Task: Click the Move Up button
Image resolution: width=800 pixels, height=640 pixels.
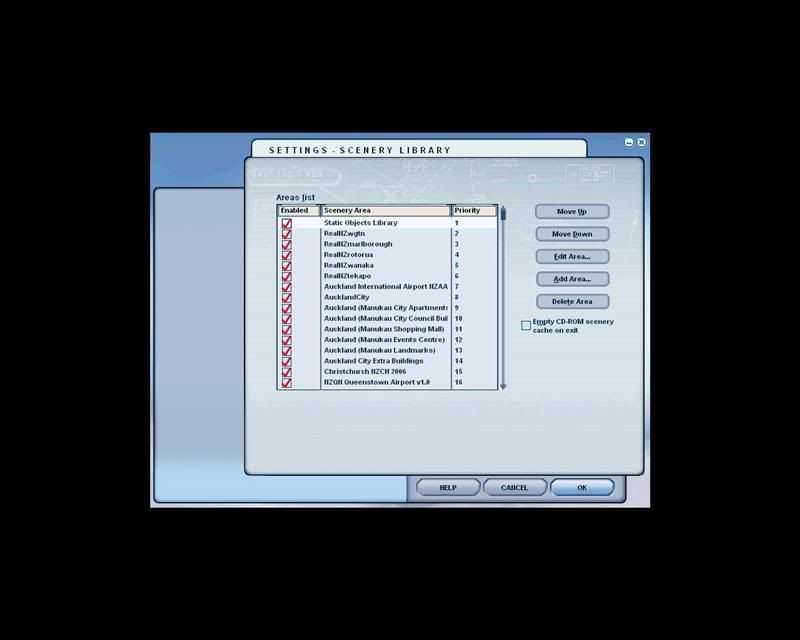Action: [572, 212]
